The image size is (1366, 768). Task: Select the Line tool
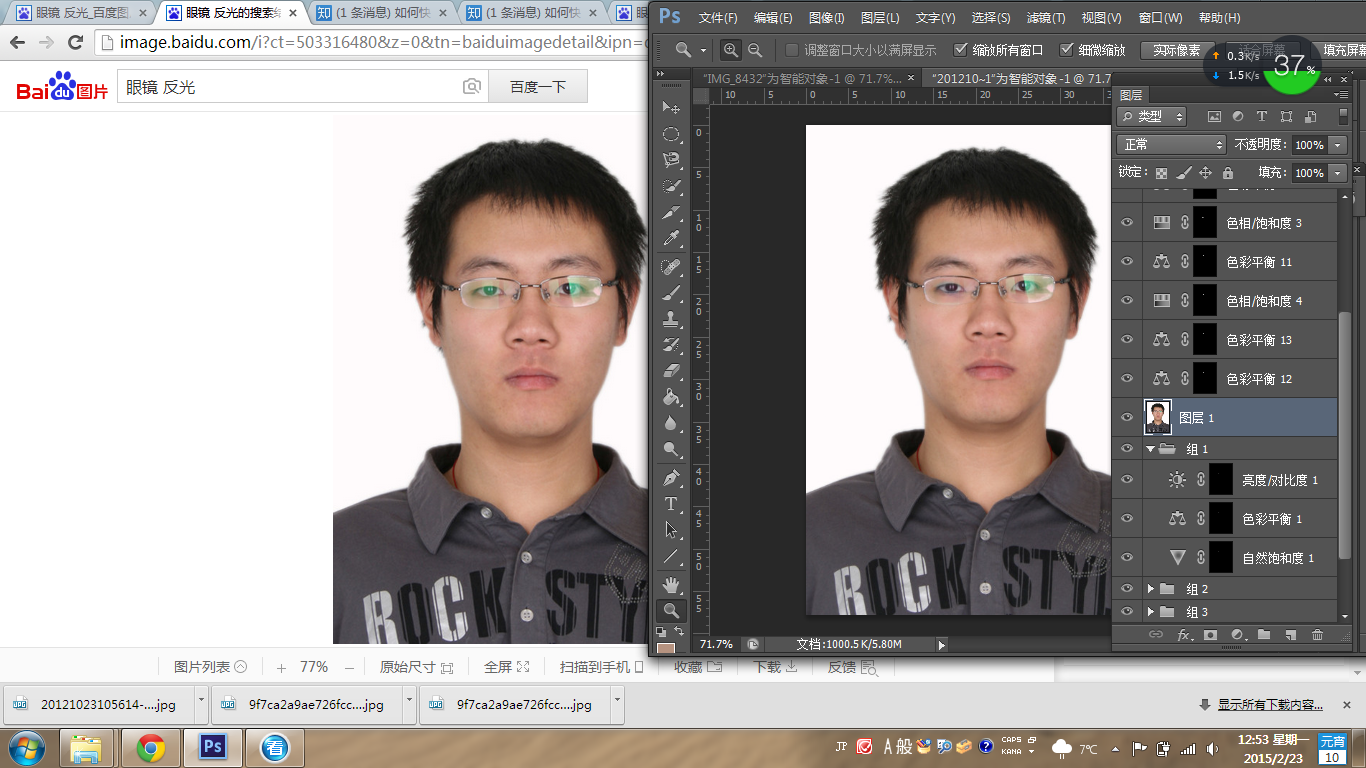(671, 556)
